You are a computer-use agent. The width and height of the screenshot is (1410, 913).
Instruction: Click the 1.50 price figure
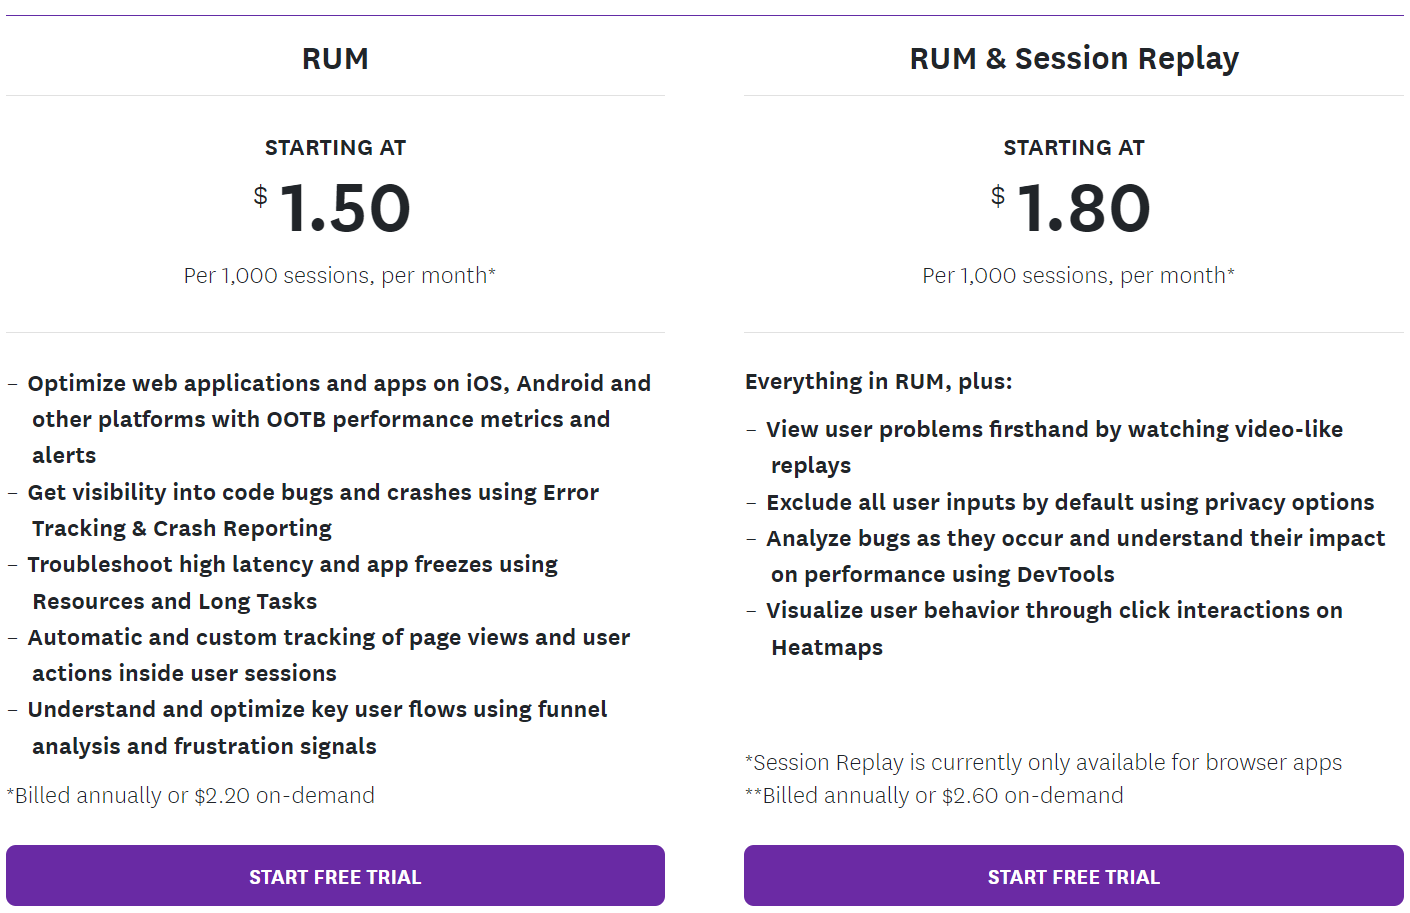click(345, 208)
